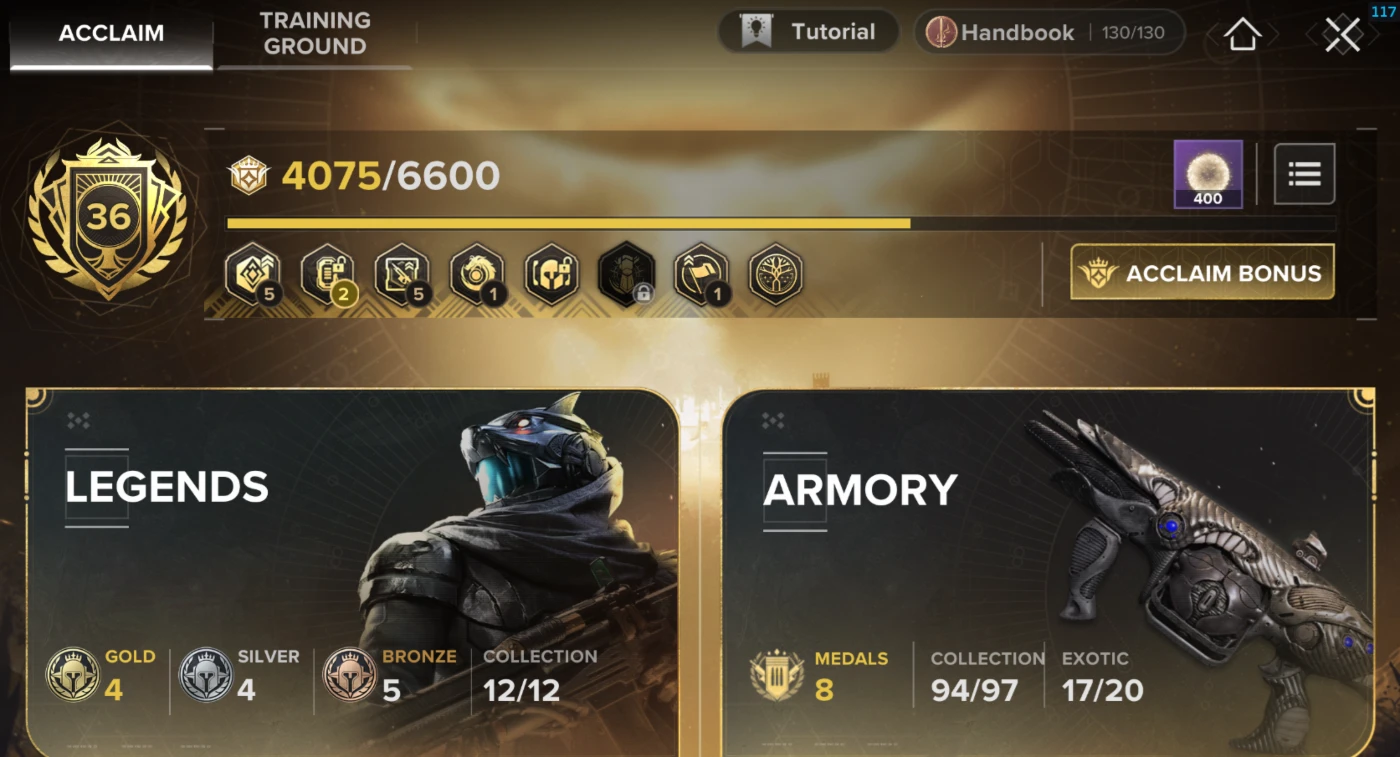Open the Tutorial button
Screen dimensions: 1400x757
809,32
